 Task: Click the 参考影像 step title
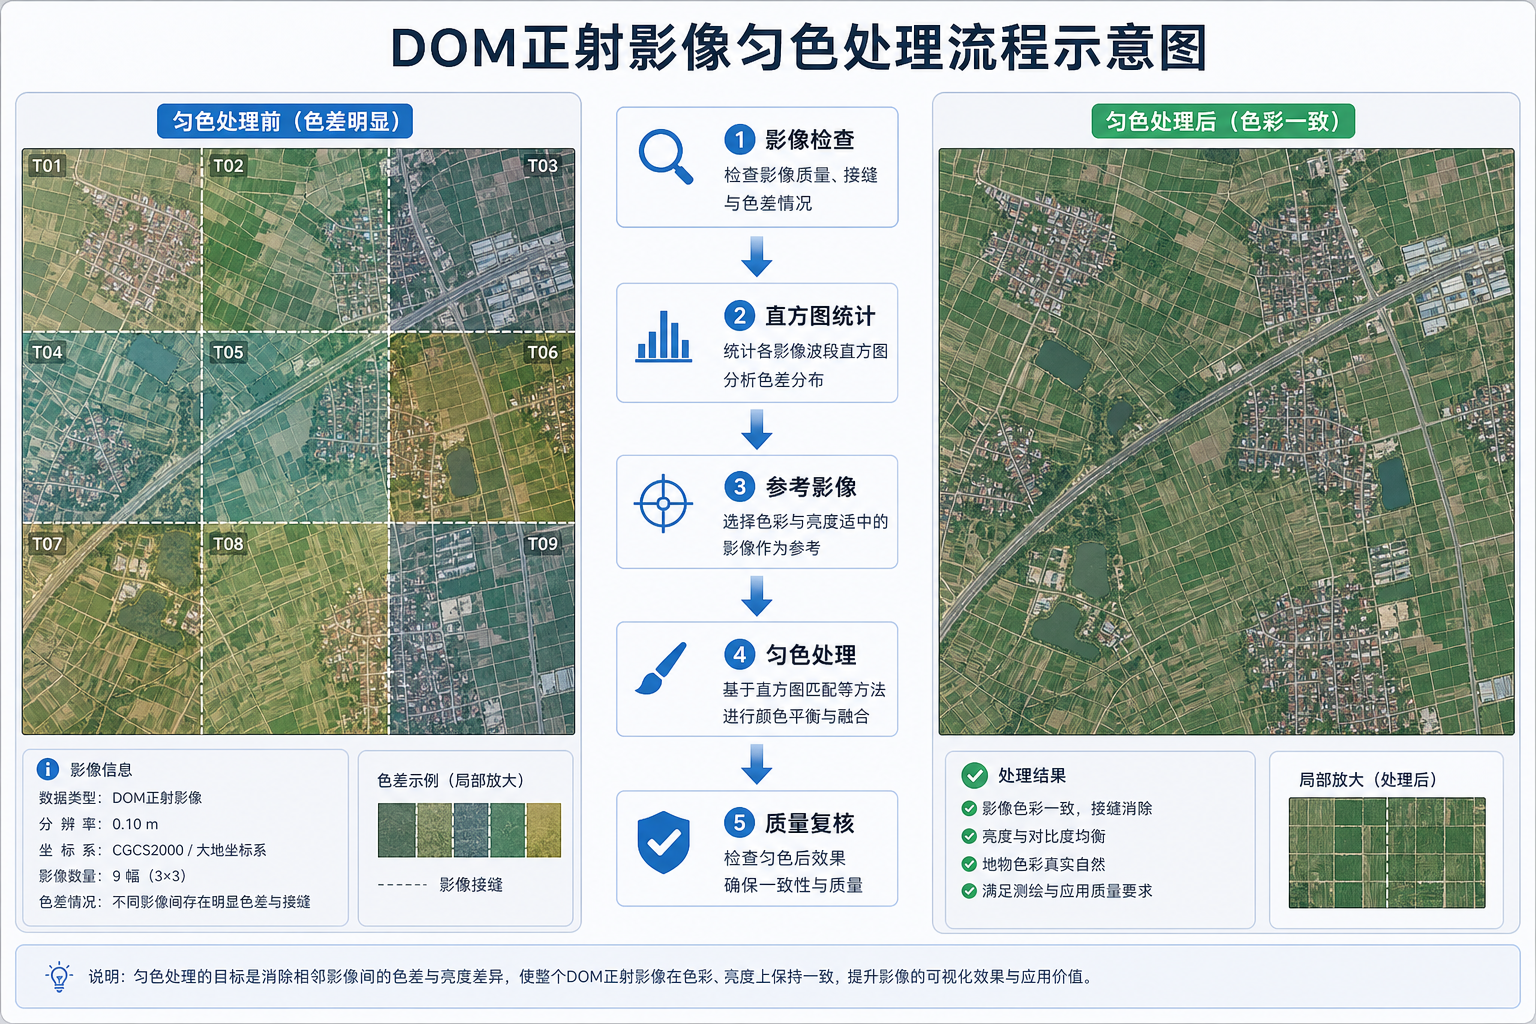click(x=811, y=487)
